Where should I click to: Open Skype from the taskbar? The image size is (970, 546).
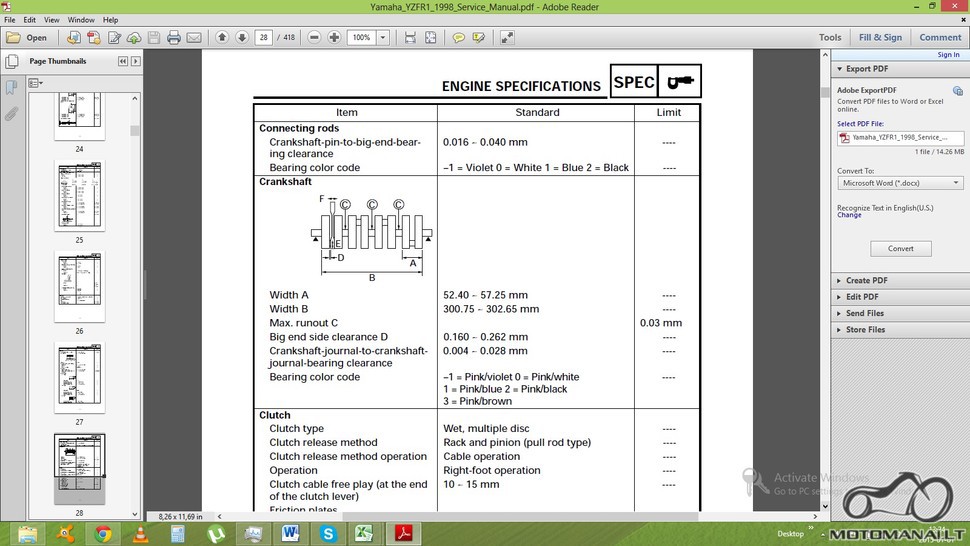[x=328, y=534]
